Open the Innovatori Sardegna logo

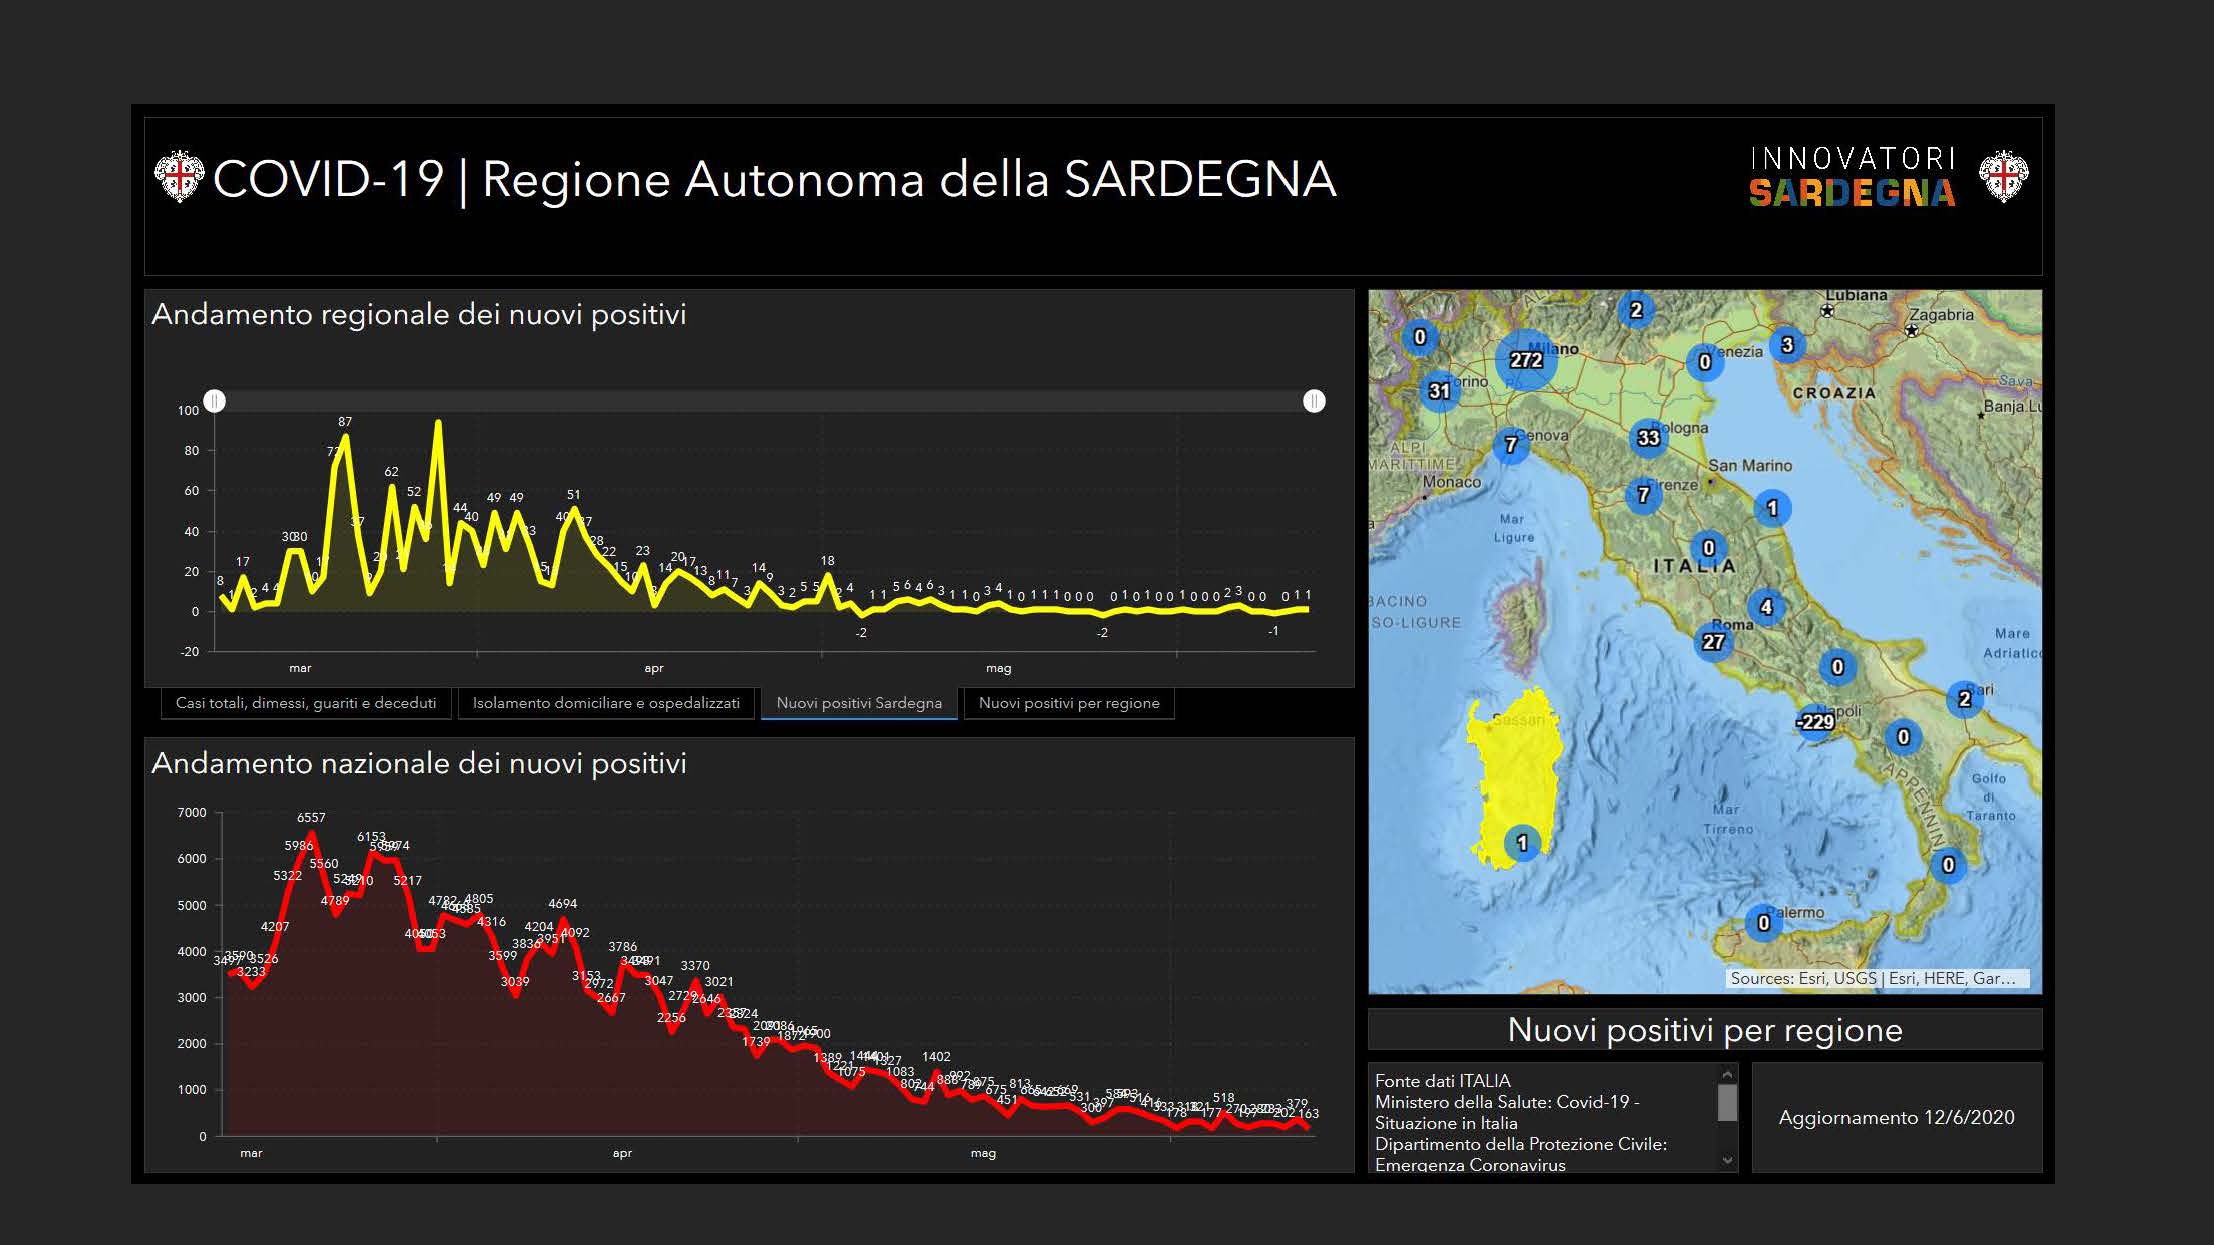pyautogui.click(x=1852, y=178)
